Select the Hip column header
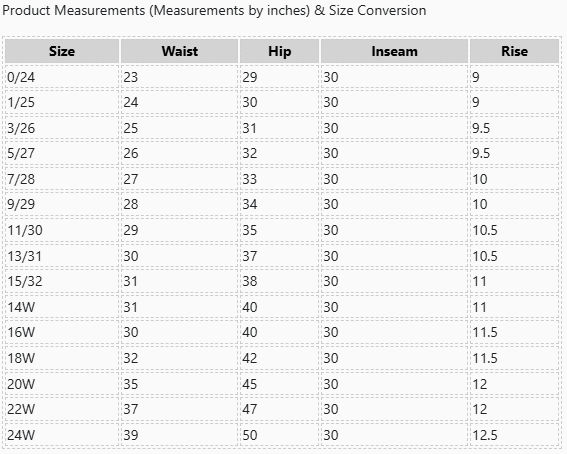 279,51
